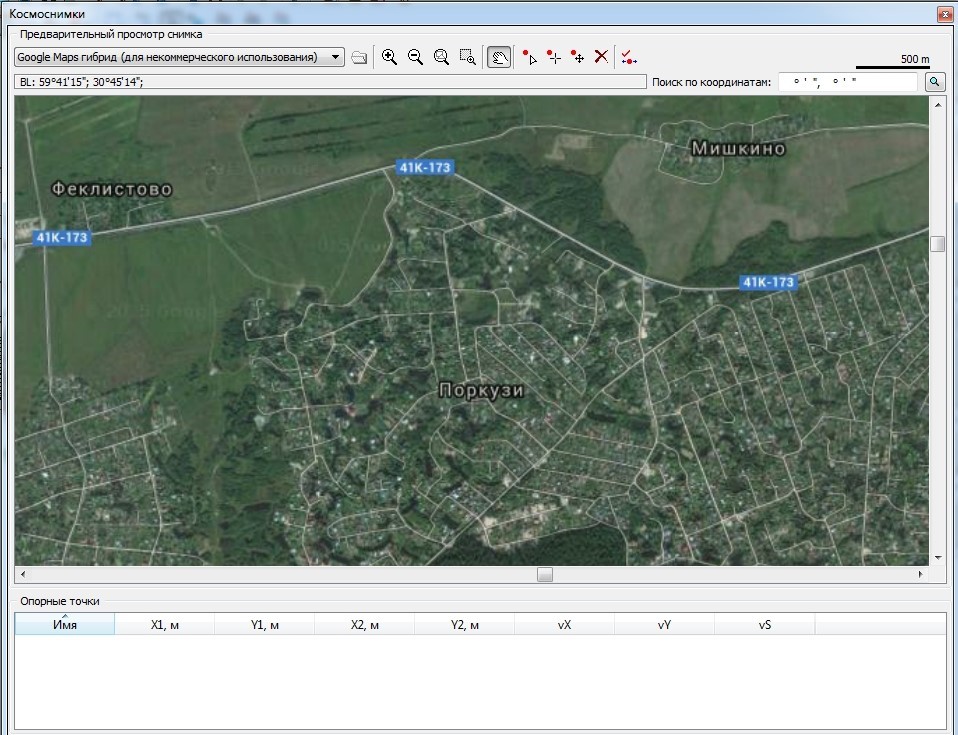
Task: Close the Космоснимки window
Action: [x=943, y=14]
